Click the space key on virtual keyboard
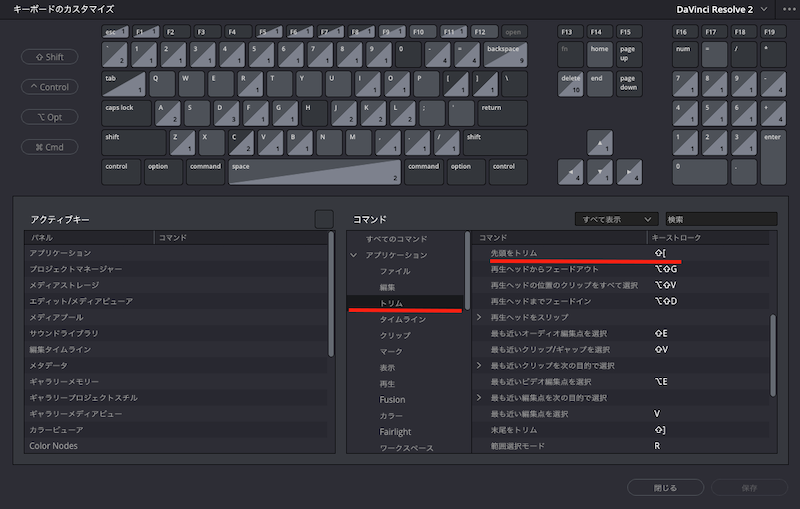800x509 pixels. (x=314, y=172)
